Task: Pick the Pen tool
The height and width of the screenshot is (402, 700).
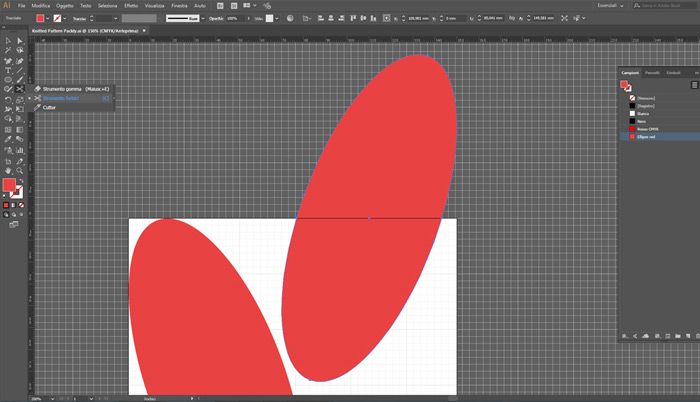Action: point(8,61)
